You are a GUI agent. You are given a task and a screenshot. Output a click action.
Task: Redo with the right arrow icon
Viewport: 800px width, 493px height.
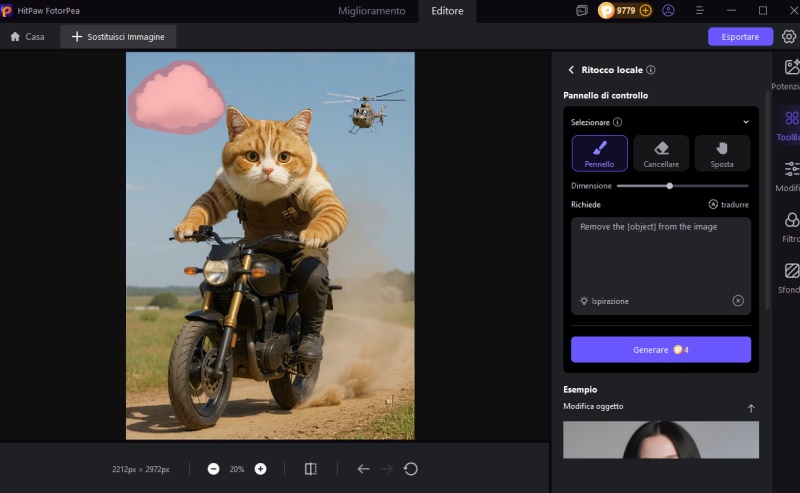coord(387,469)
